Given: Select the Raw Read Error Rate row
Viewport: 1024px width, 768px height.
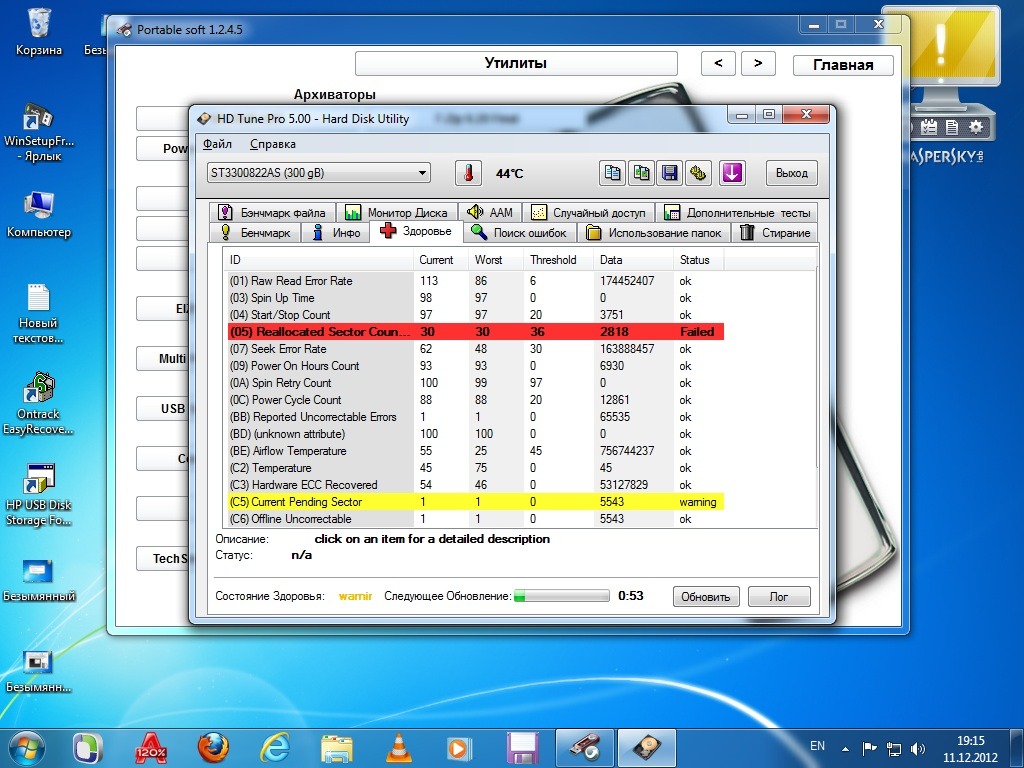Looking at the screenshot, I should [475, 281].
